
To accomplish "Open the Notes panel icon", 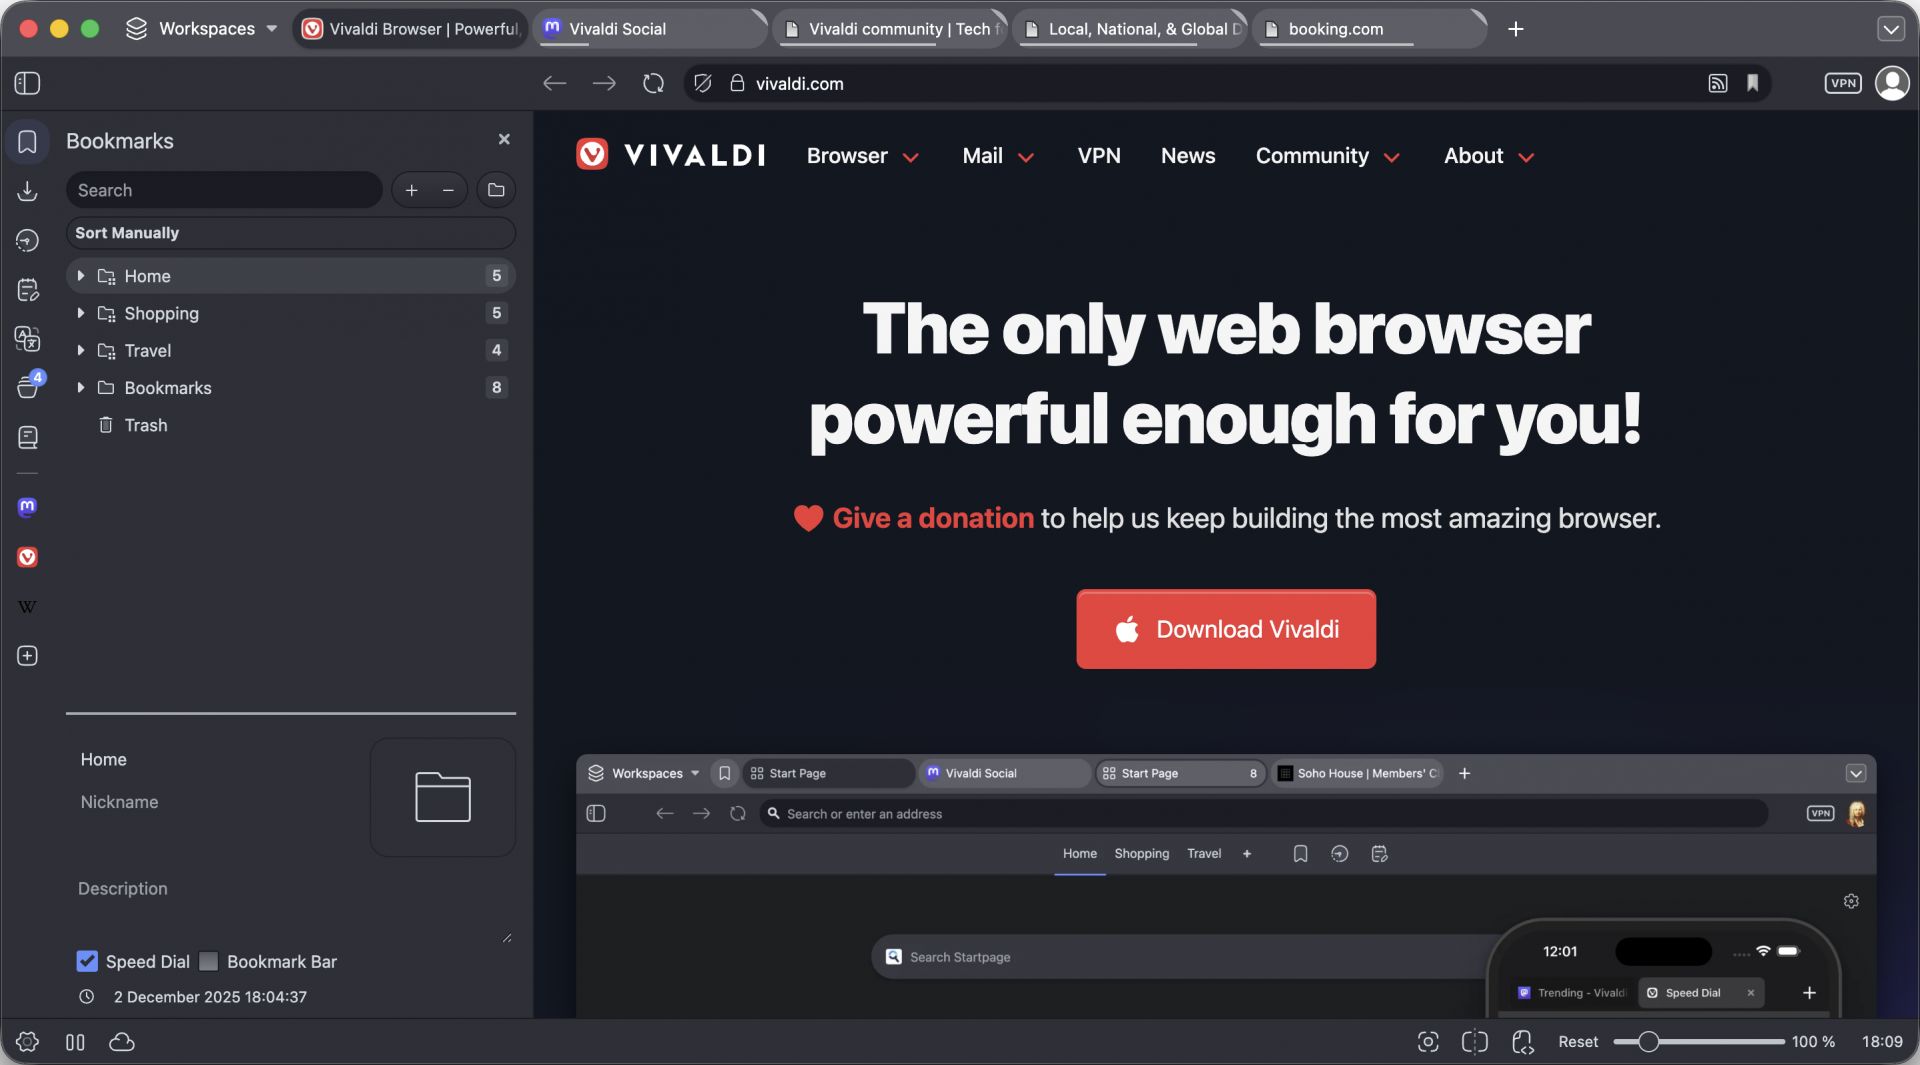I will pos(27,290).
